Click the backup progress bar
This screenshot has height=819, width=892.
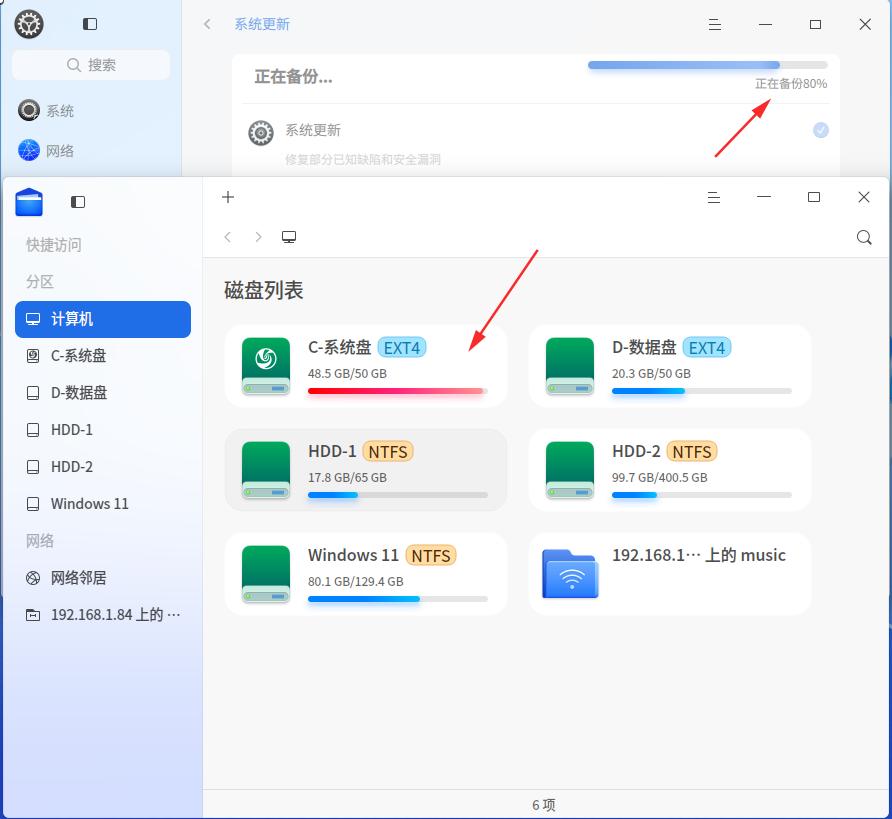pos(707,65)
